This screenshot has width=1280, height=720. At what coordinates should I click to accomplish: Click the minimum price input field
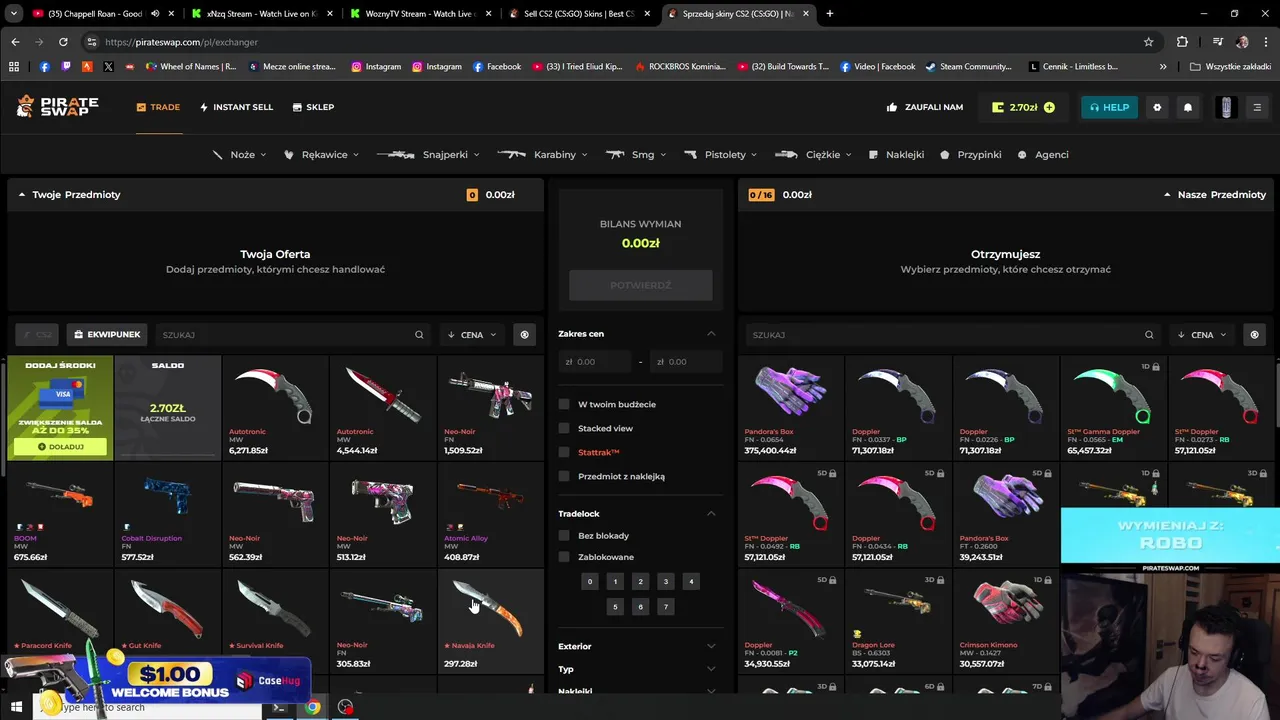click(x=595, y=362)
